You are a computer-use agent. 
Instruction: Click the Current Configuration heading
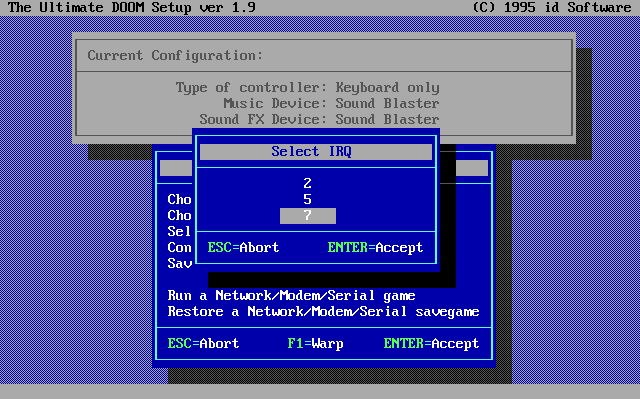pos(175,55)
